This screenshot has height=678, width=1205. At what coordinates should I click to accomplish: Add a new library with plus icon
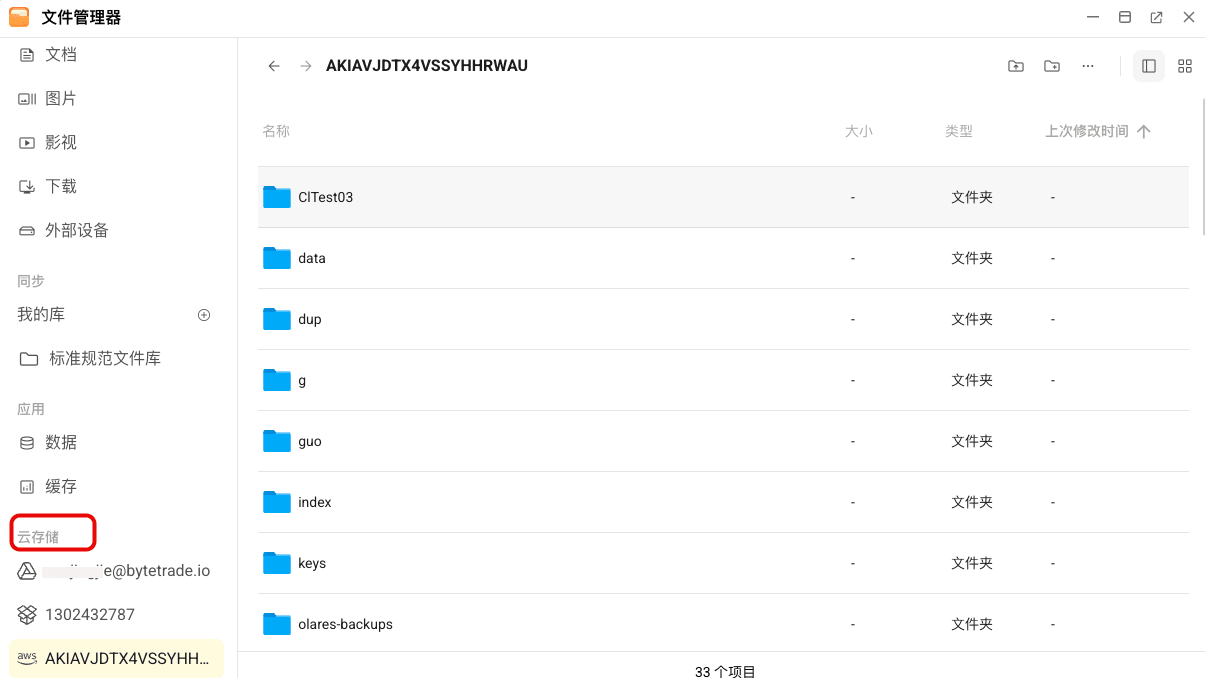point(204,315)
